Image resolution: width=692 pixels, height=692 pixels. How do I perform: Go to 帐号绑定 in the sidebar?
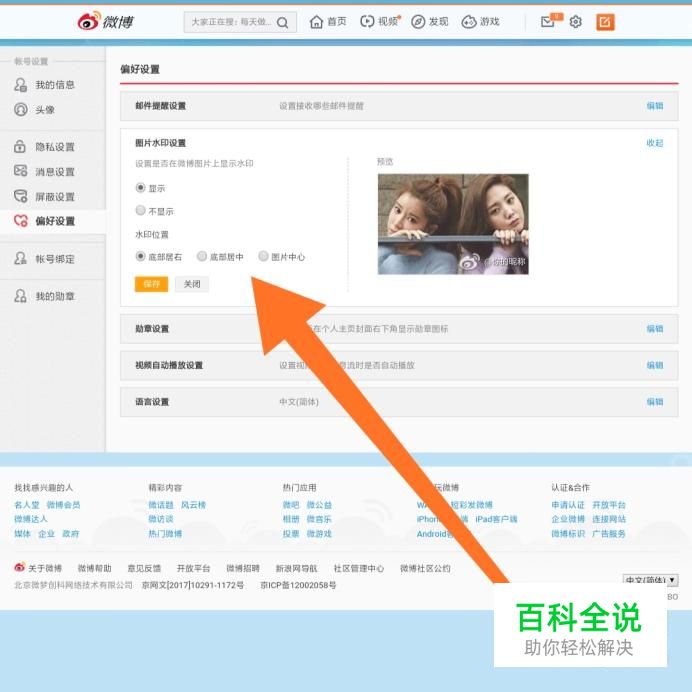pyautogui.click(x=55, y=259)
